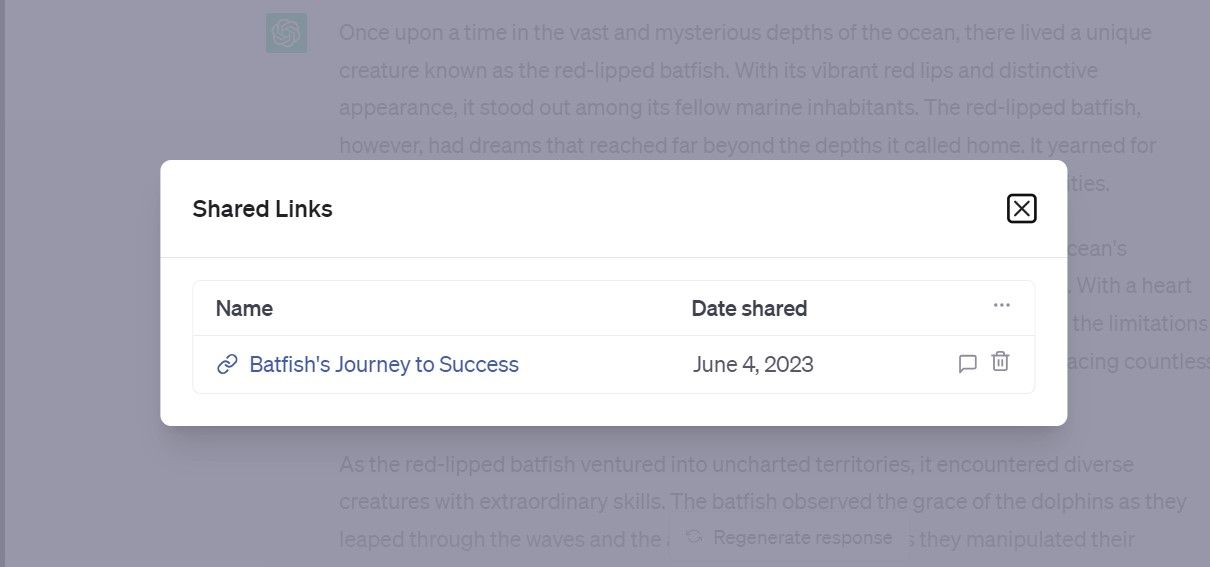Click the Regenerate response button
This screenshot has width=1210, height=567.
click(790, 537)
